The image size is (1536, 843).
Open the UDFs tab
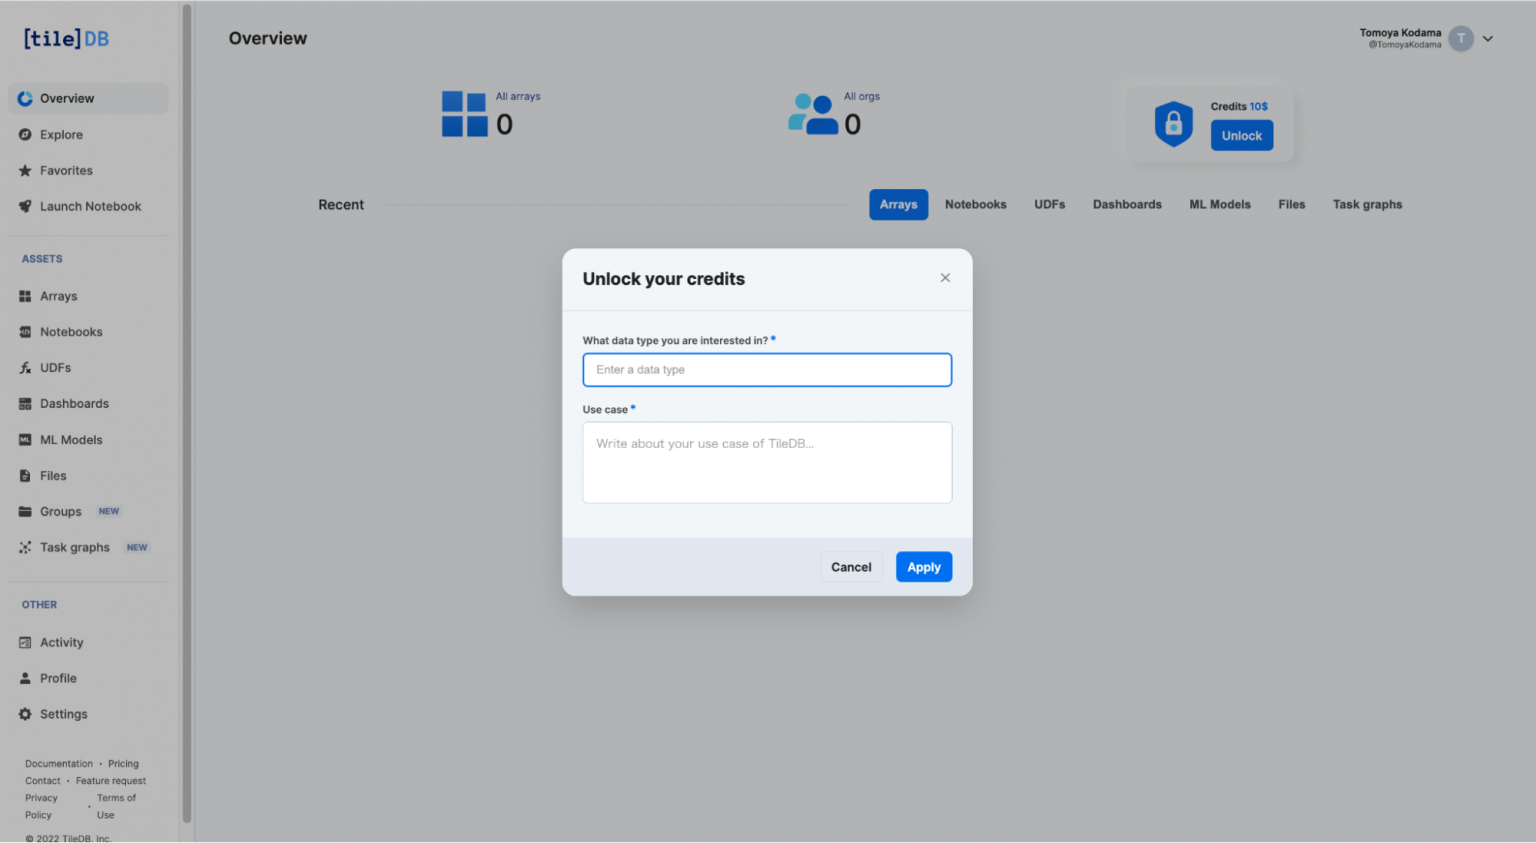point(1050,205)
